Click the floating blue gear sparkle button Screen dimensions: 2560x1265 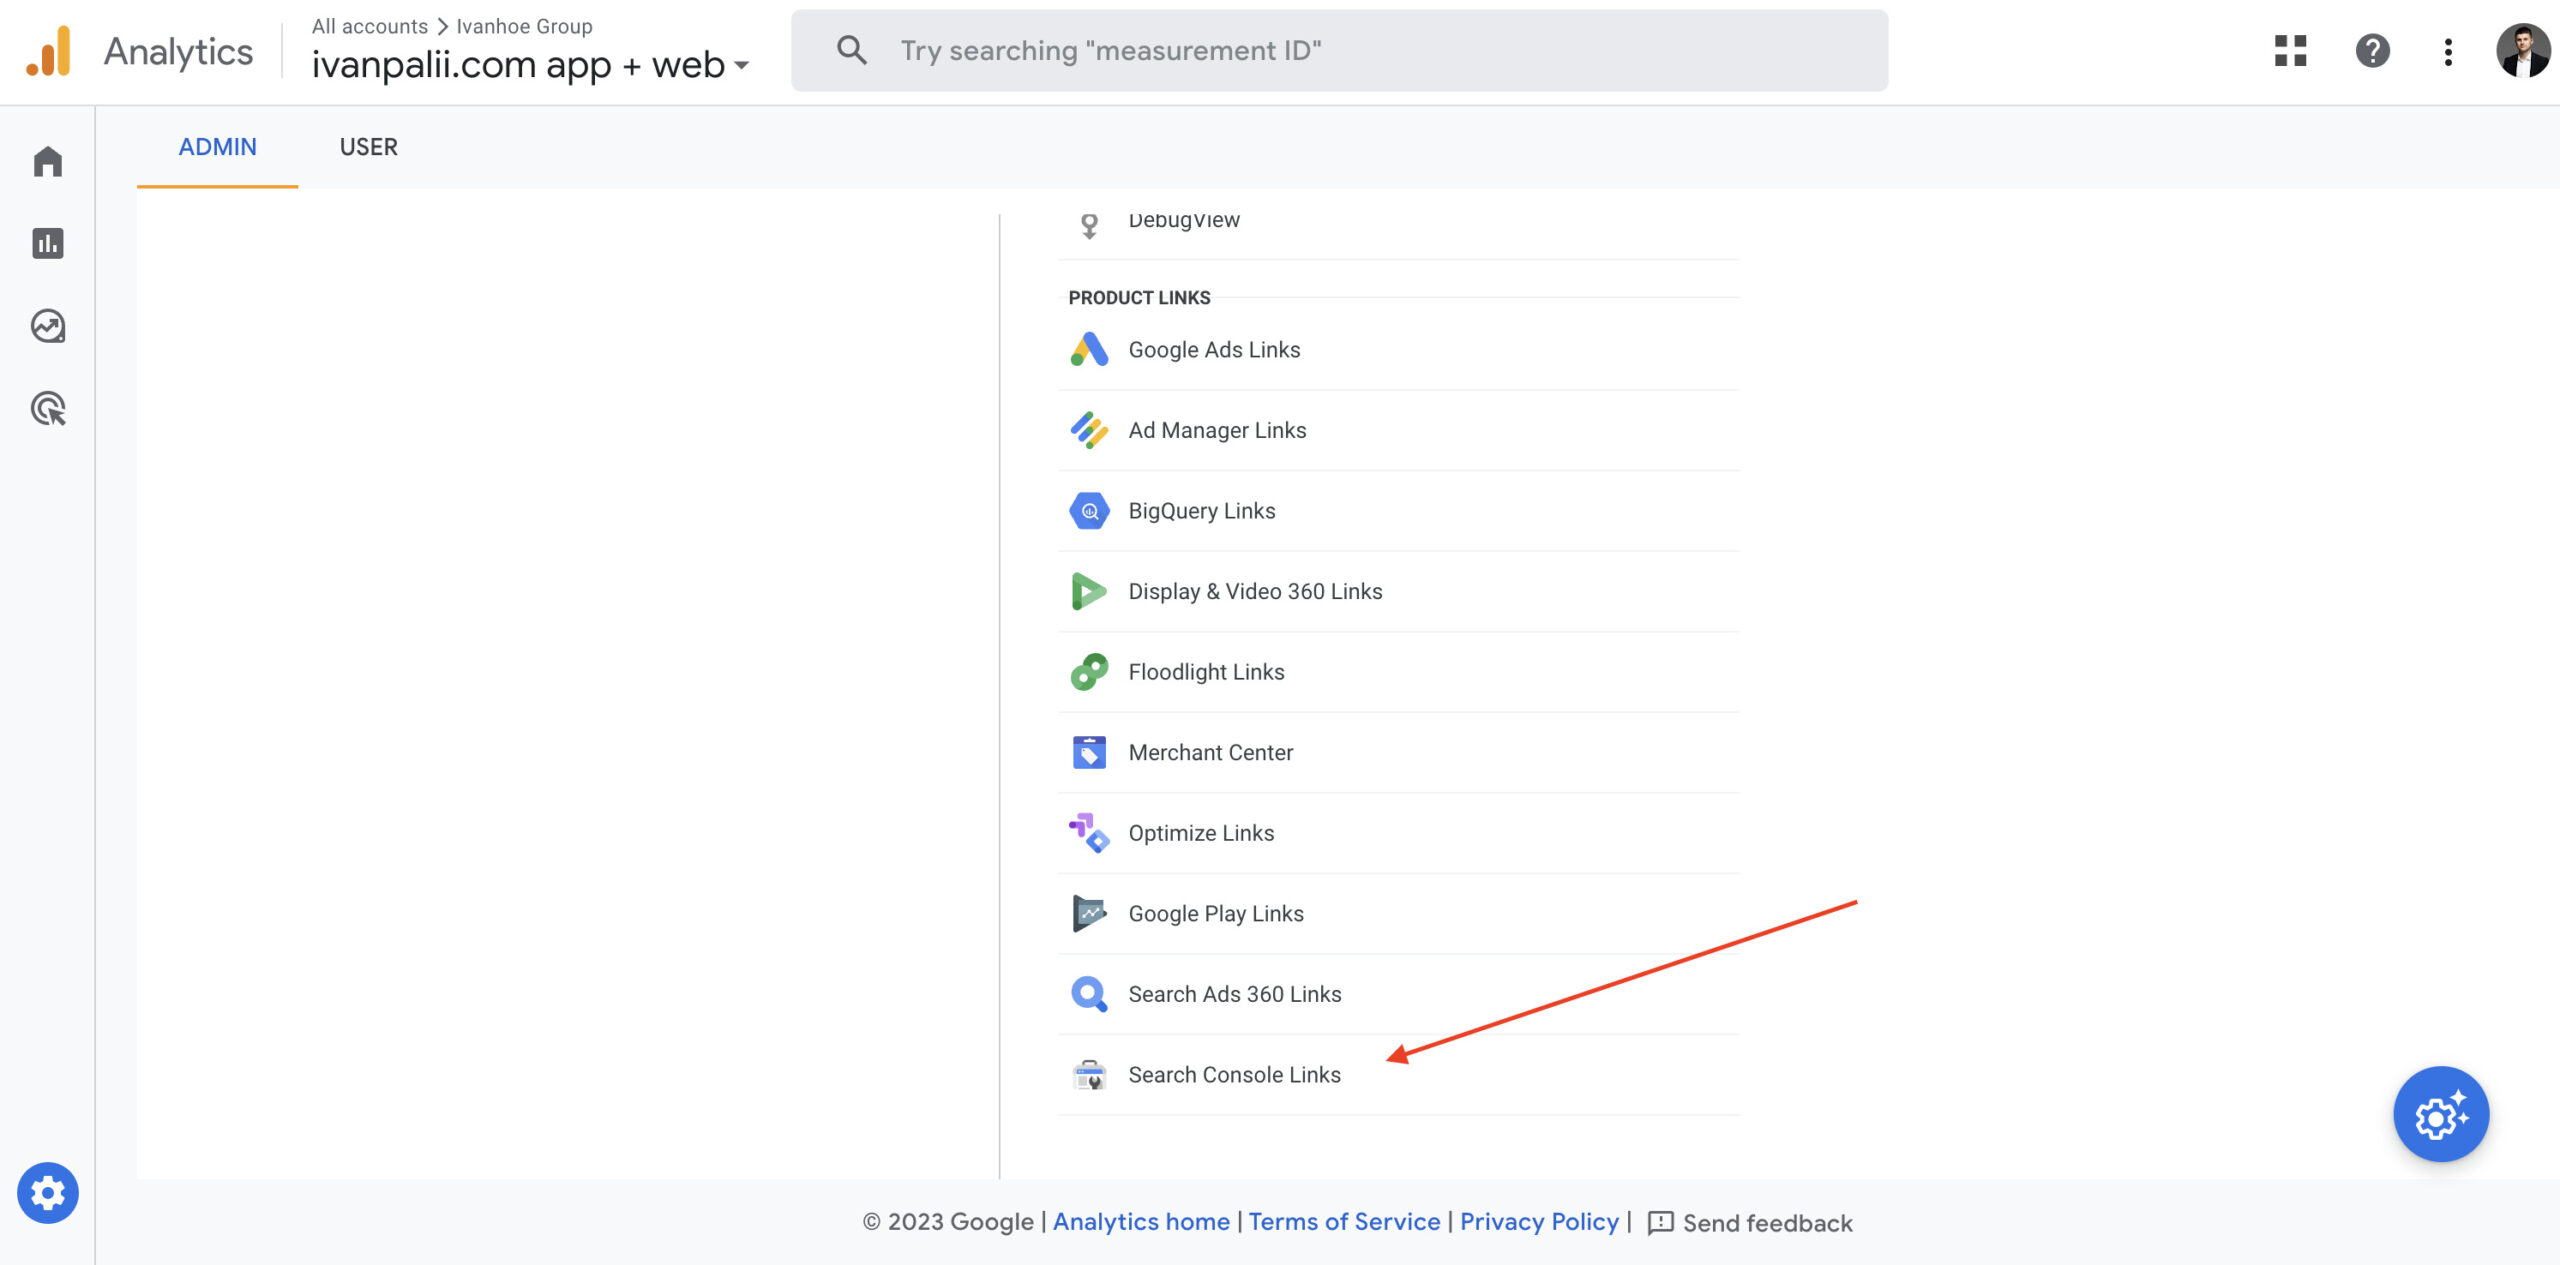point(2440,1113)
